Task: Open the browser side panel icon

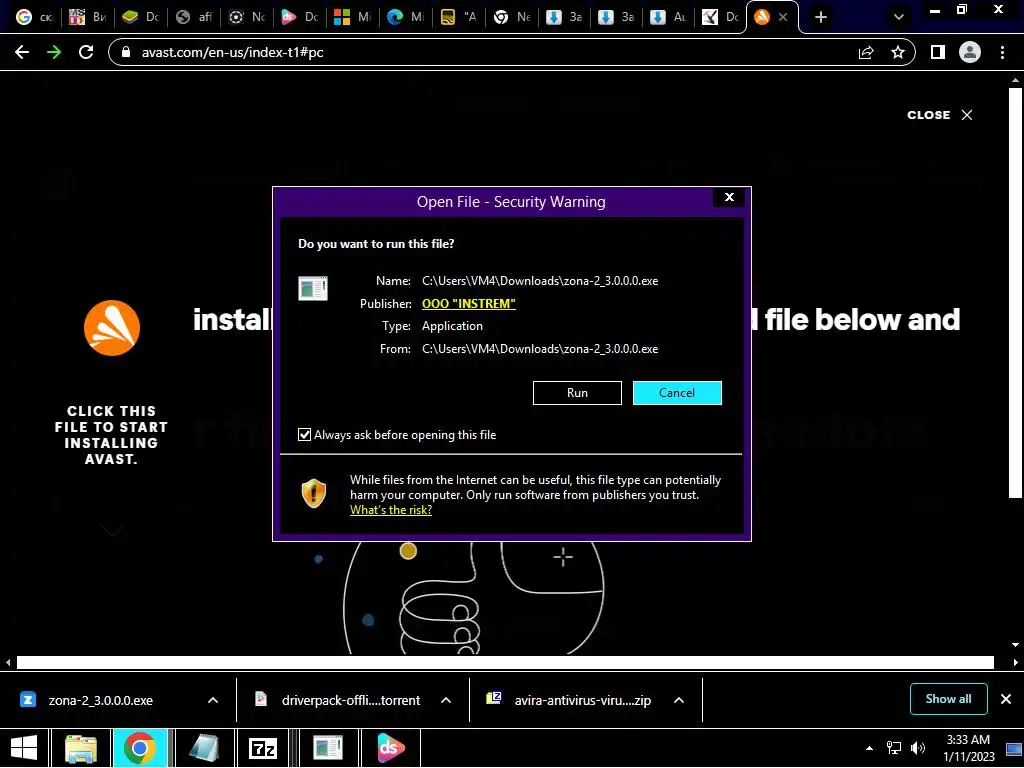Action: (938, 52)
